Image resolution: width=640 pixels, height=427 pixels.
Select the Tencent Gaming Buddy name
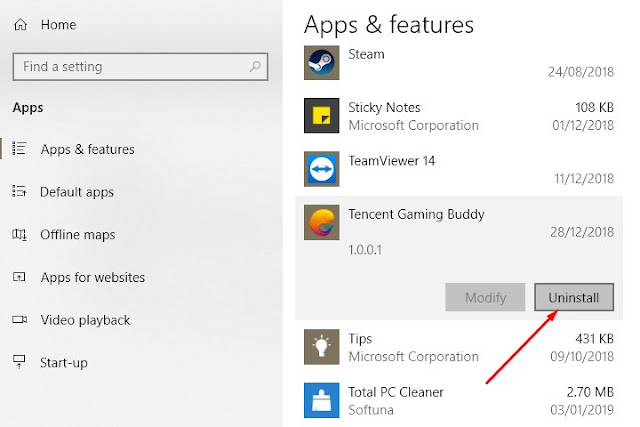(x=416, y=214)
